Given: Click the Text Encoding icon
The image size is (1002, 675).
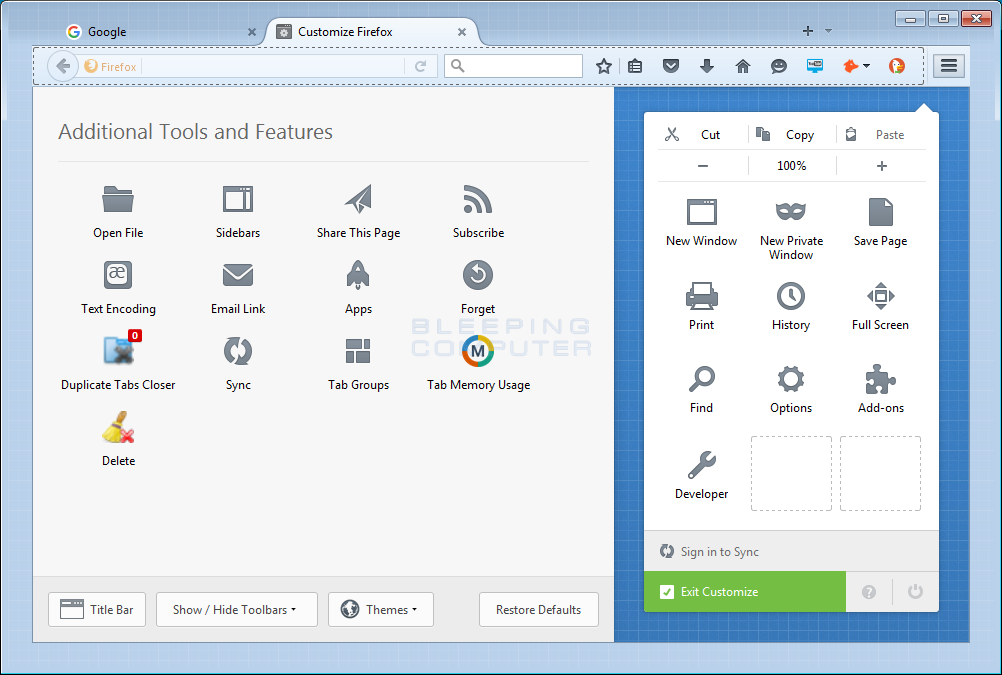Looking at the screenshot, I should (x=118, y=275).
